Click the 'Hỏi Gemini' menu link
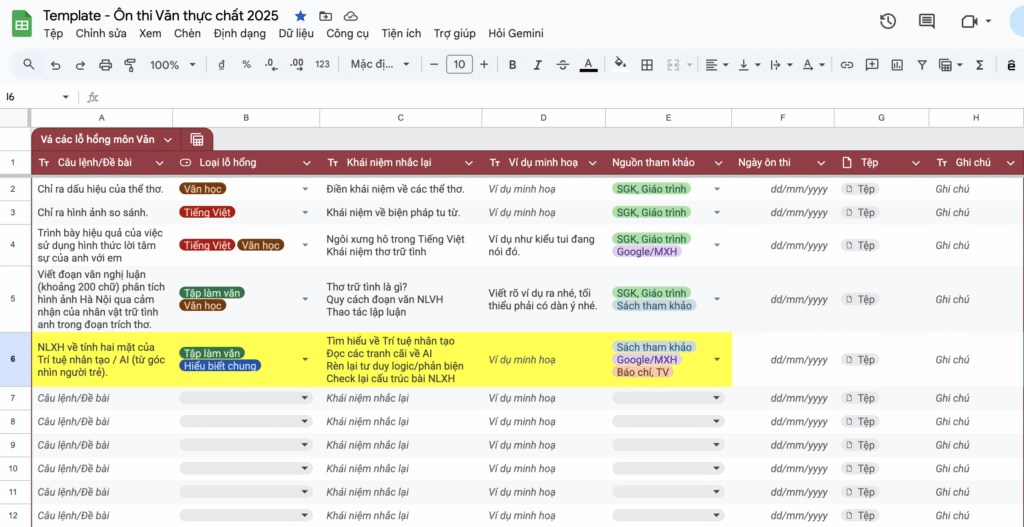 point(515,34)
